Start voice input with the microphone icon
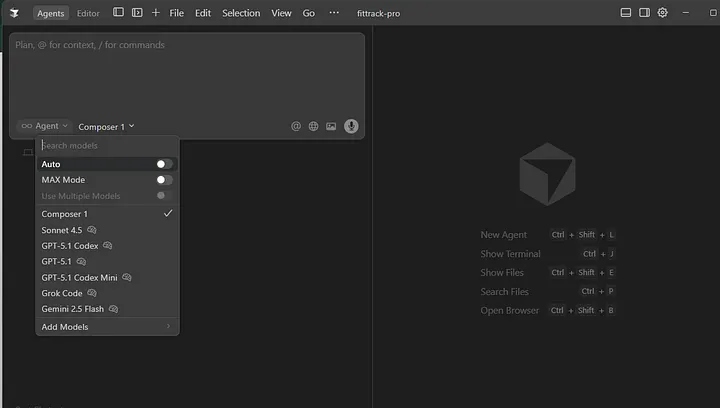Screen dimensions: 720x408 coord(351,126)
